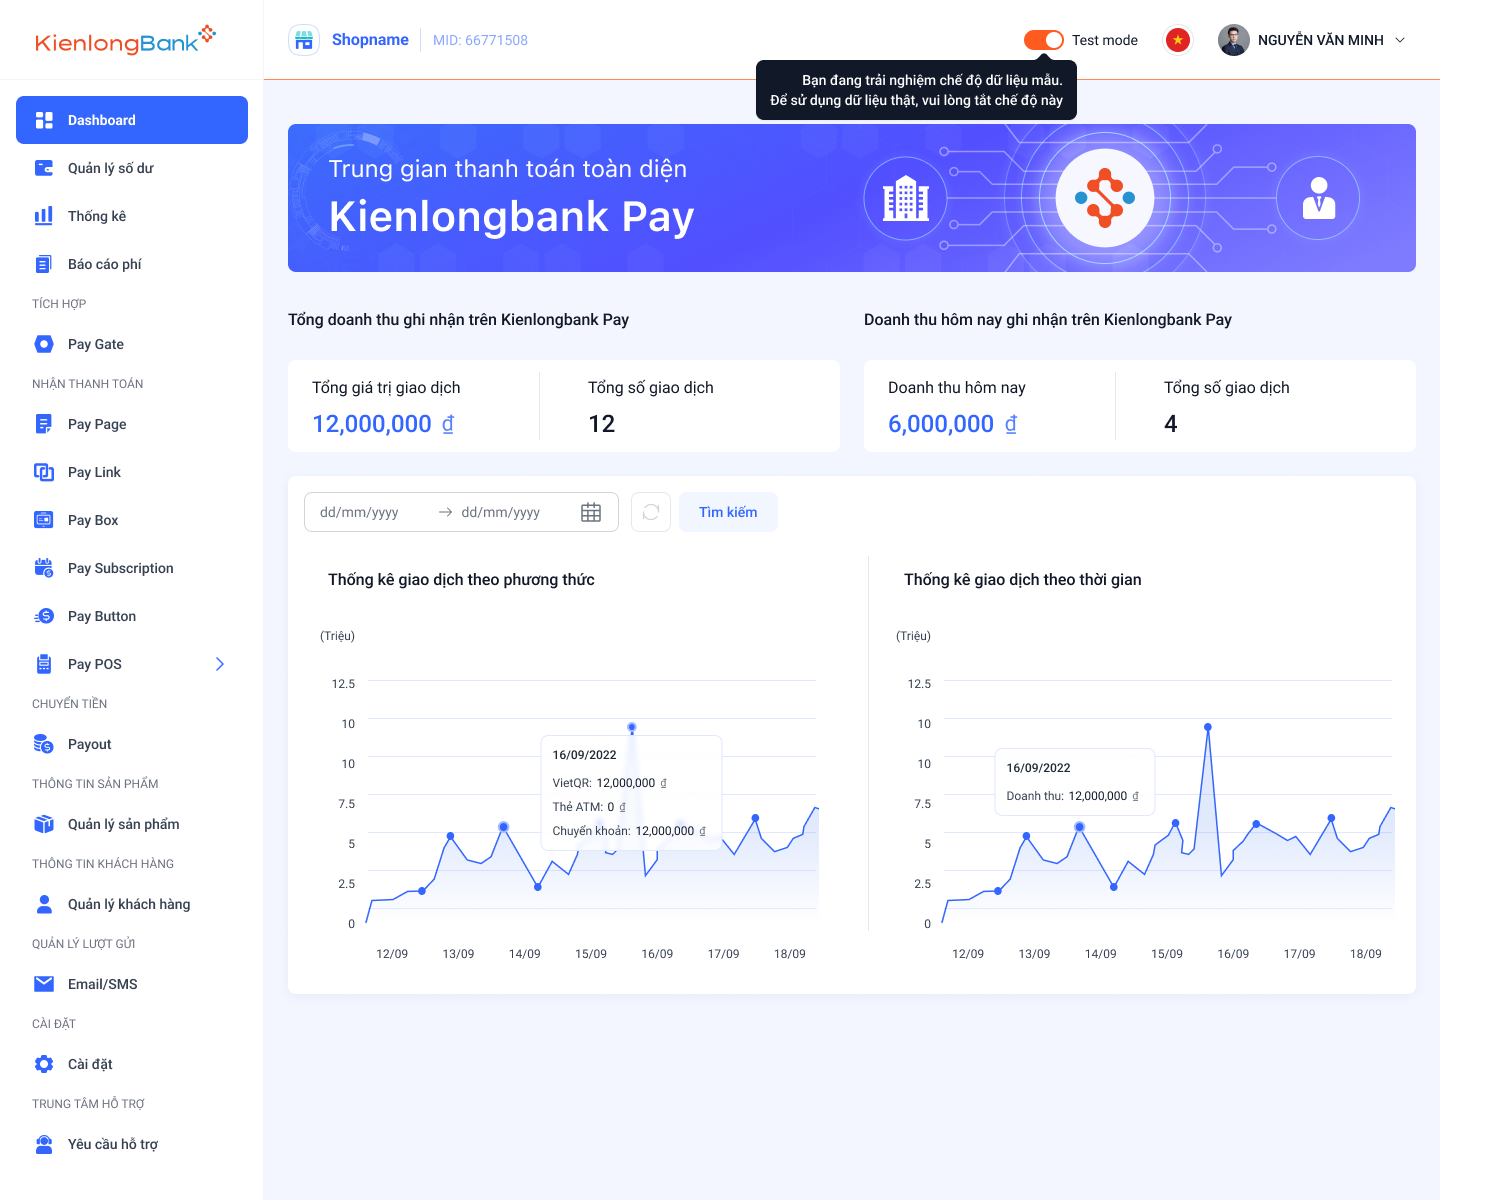1504x1200 pixels.
Task: Click the Doanh thu: 12,000,000 tooltip row
Action: pyautogui.click(x=1073, y=796)
